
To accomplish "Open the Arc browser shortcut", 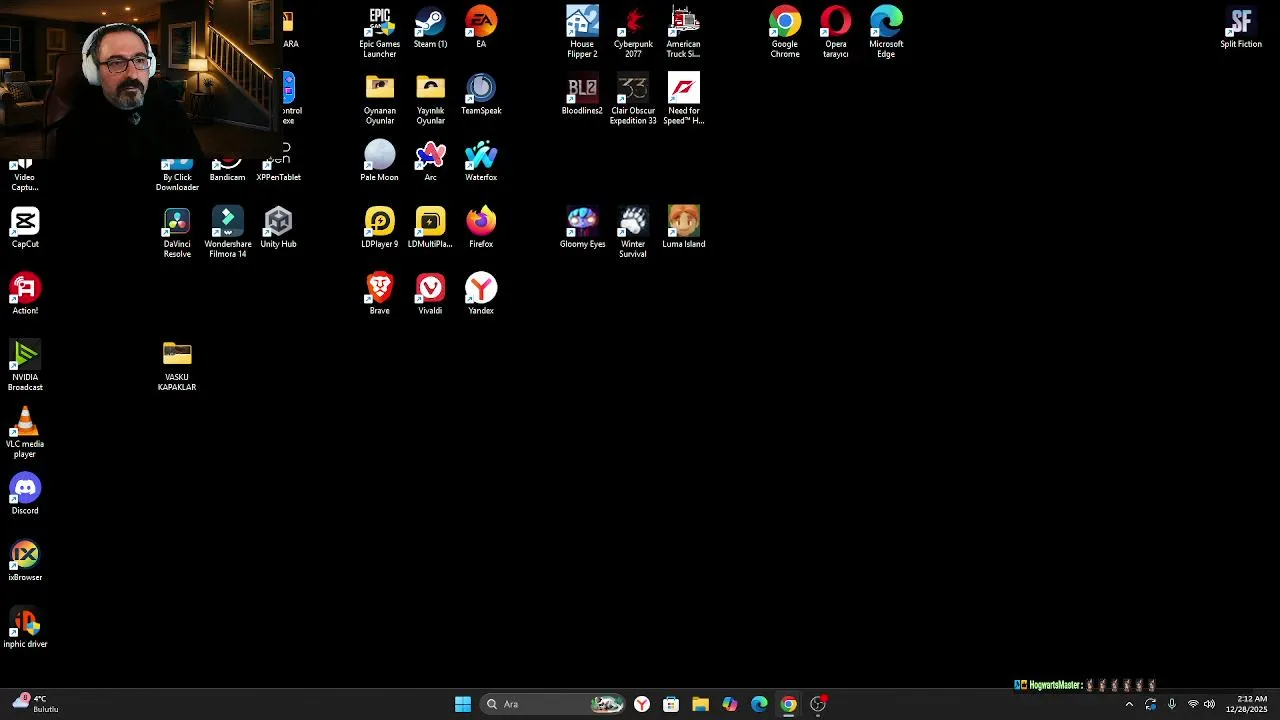I will 430,161.
